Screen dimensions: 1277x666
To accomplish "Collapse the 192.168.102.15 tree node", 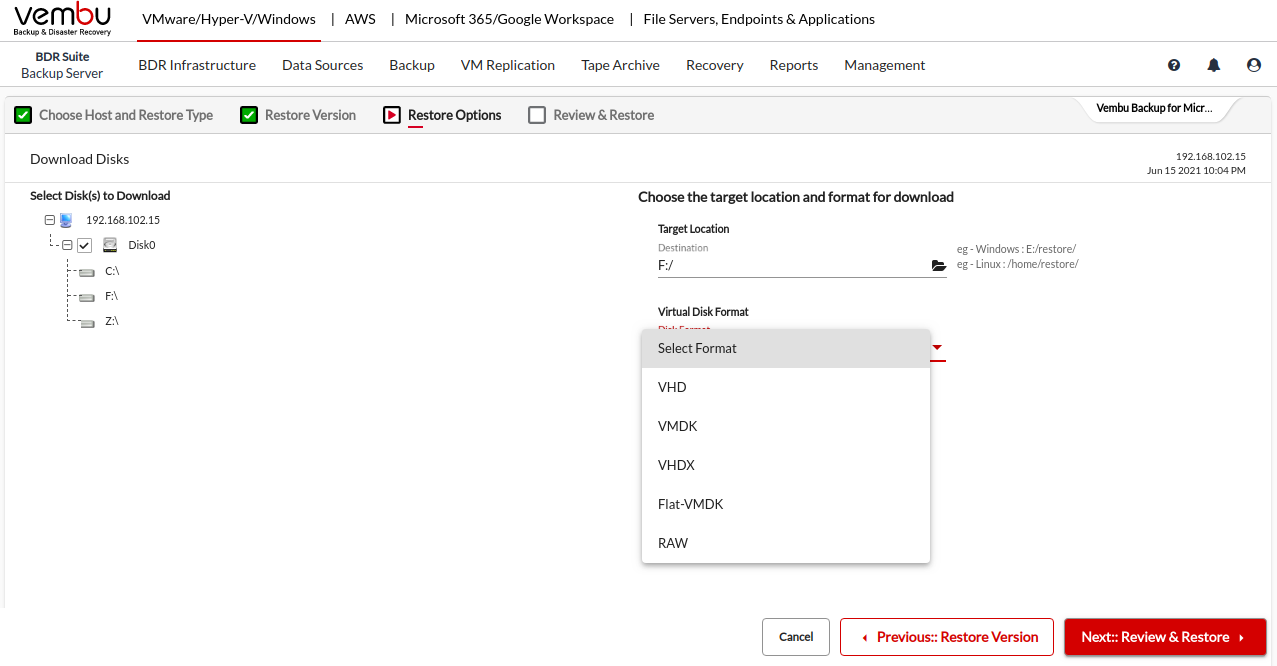I will pos(49,220).
